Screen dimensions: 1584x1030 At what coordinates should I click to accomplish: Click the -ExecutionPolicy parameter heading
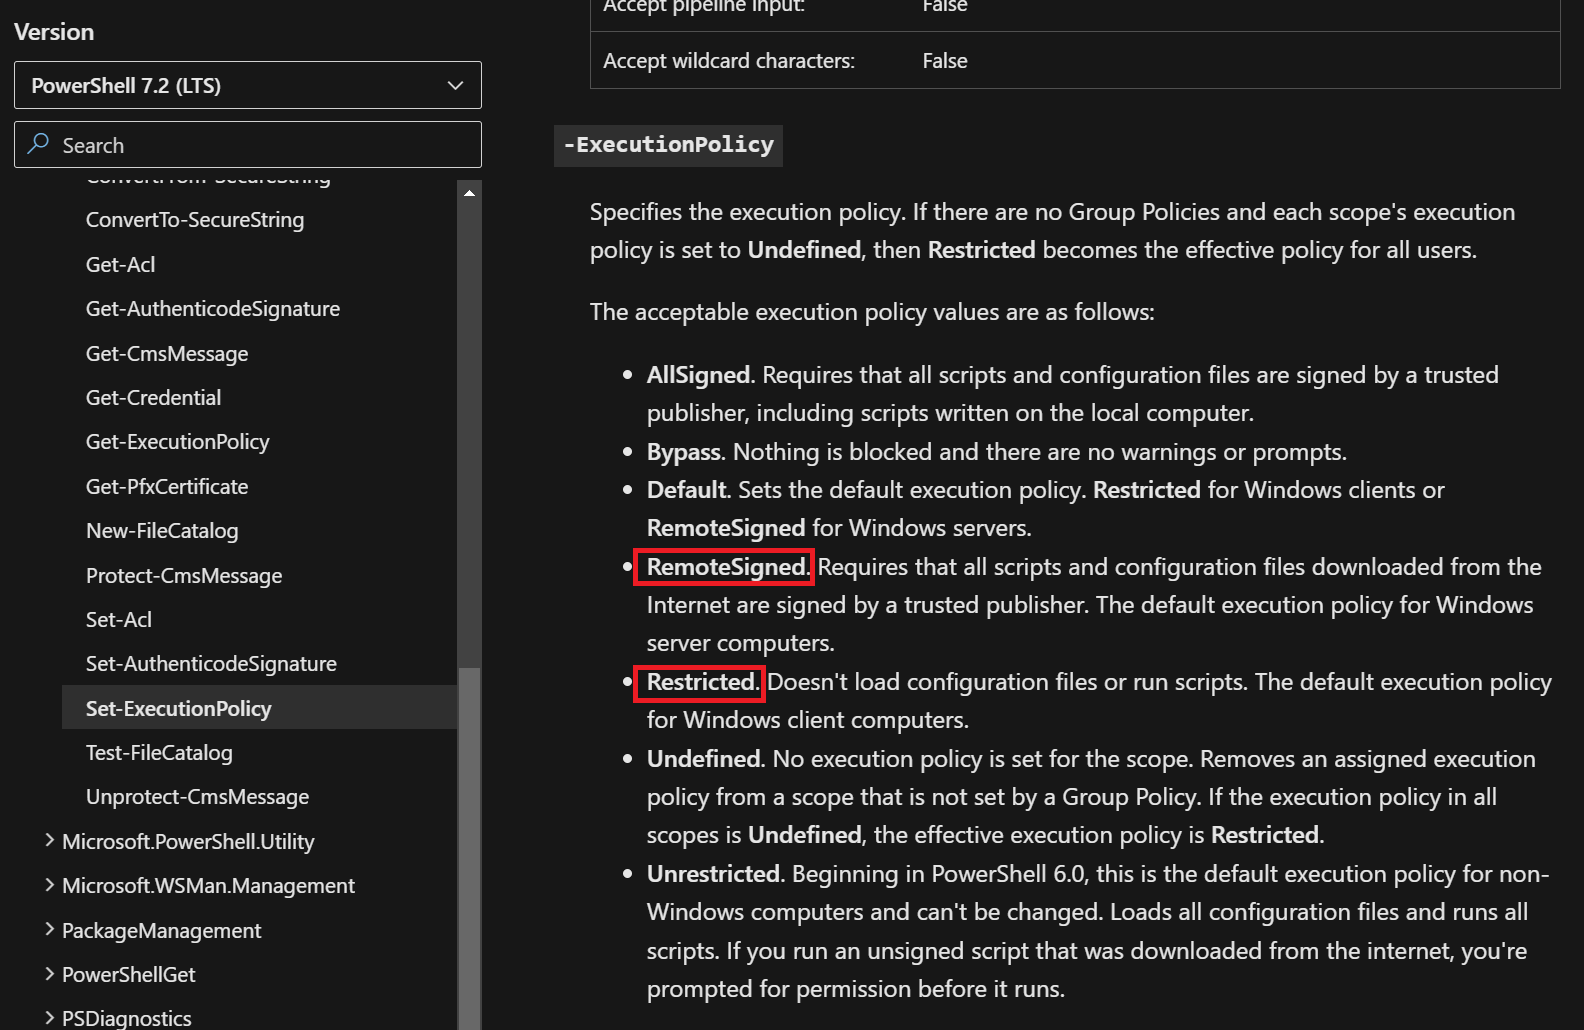pyautogui.click(x=668, y=145)
